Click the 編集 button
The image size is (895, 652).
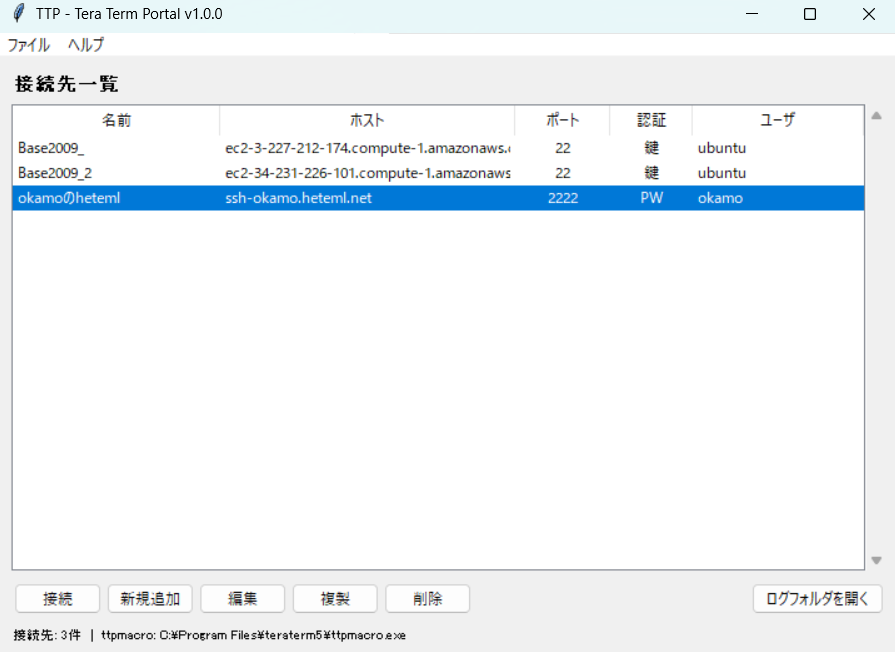pyautogui.click(x=243, y=598)
